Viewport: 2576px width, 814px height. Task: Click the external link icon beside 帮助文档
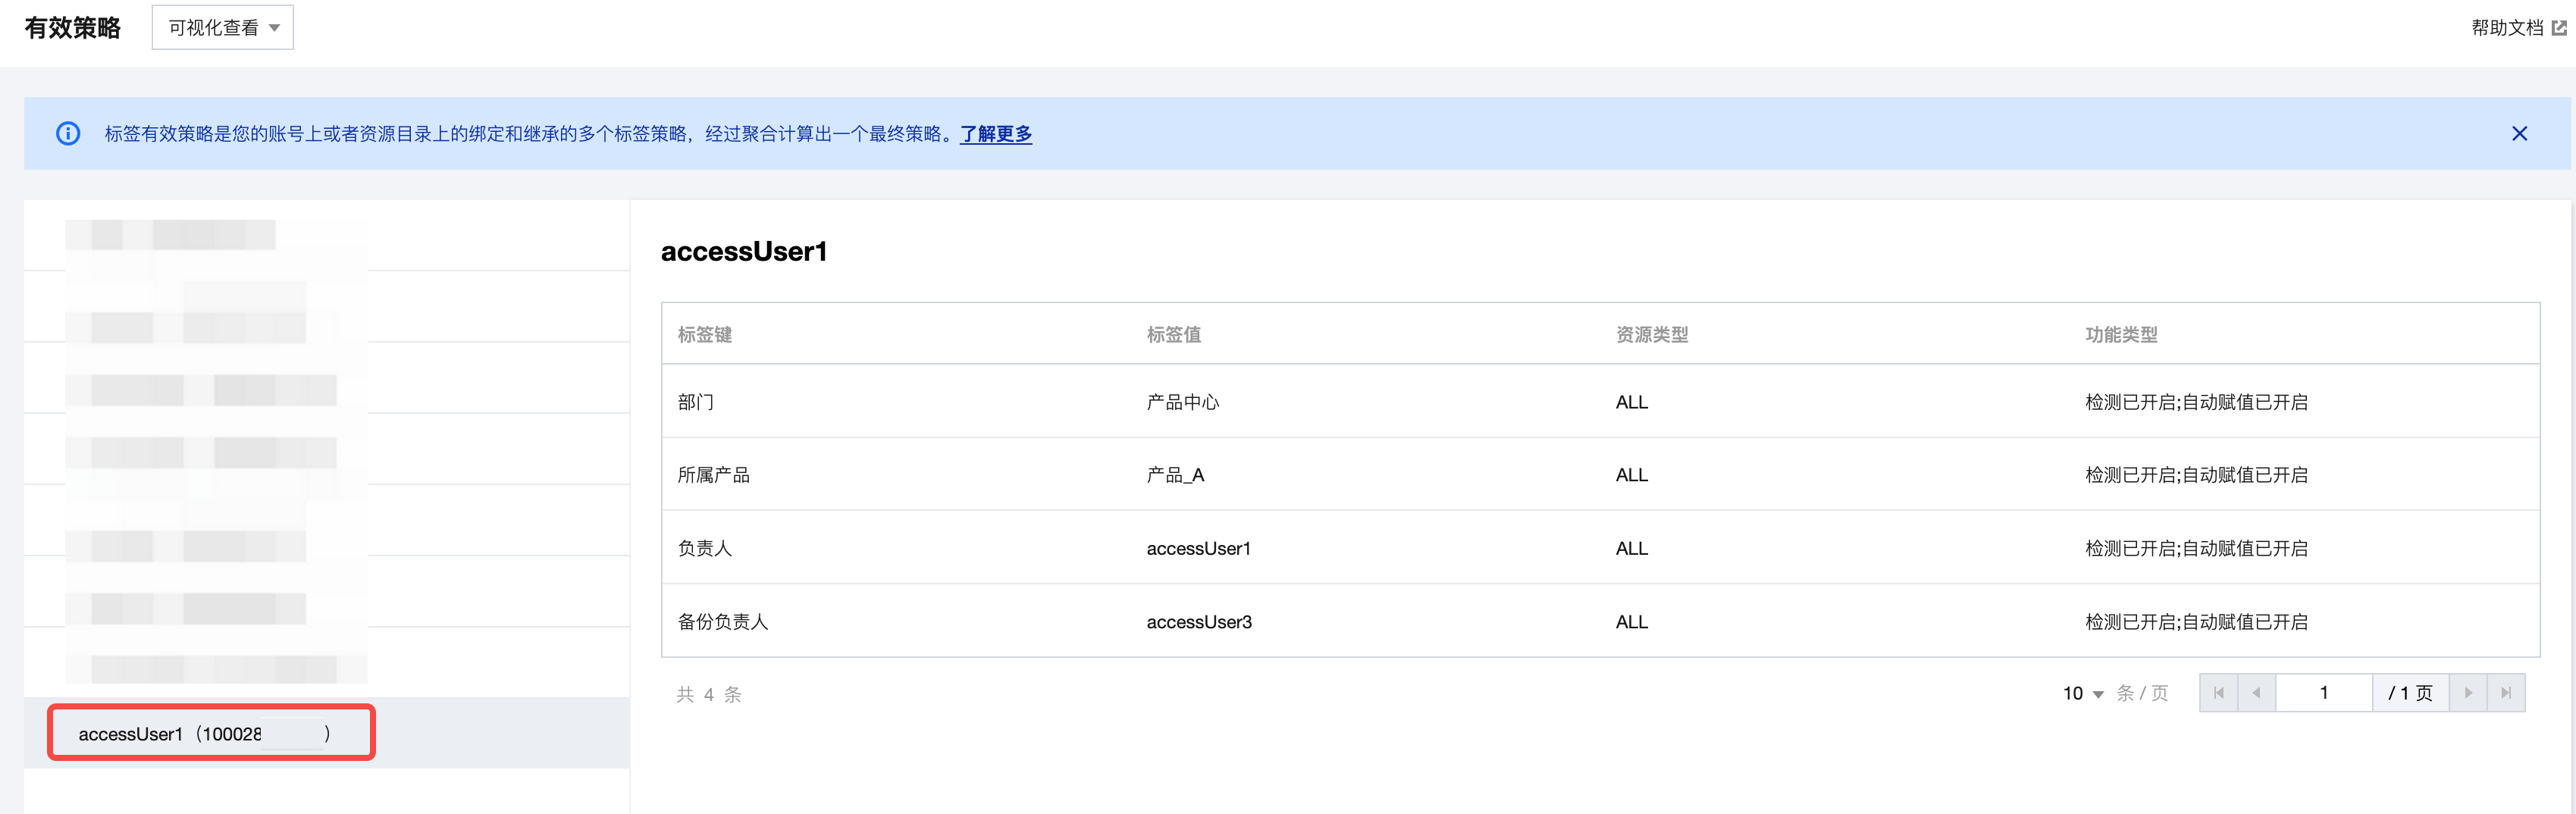(2559, 28)
